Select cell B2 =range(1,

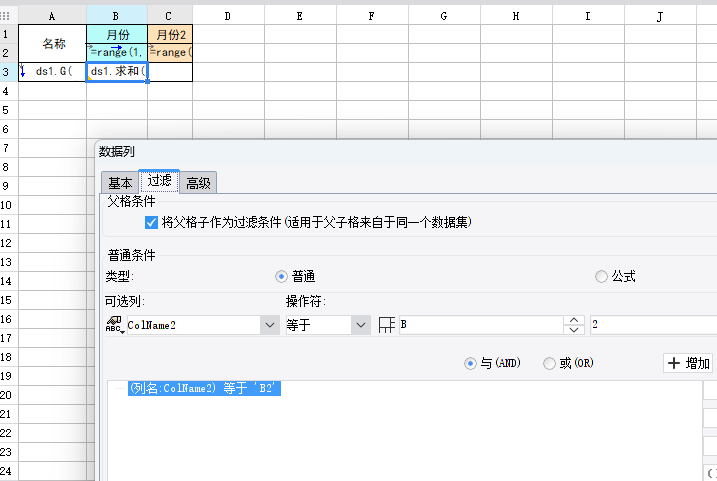pos(117,53)
